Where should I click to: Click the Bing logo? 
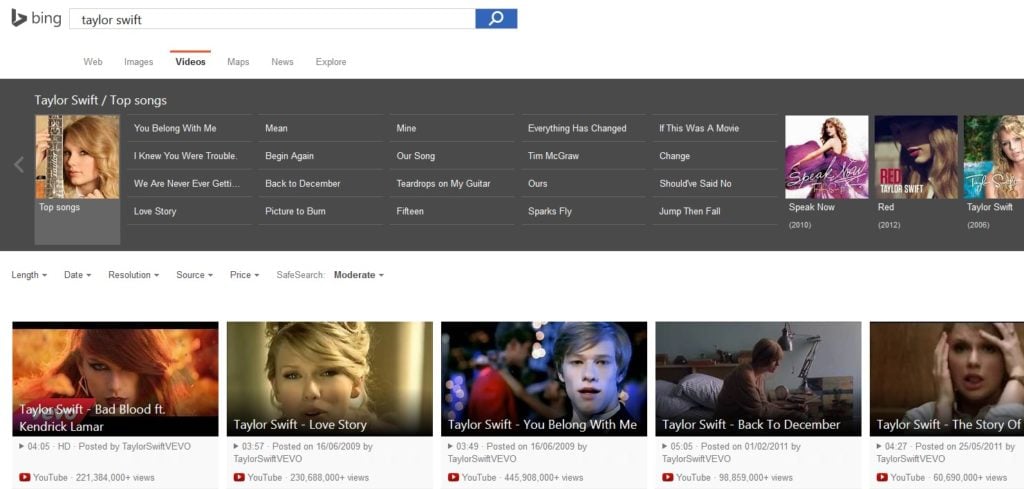(37, 18)
